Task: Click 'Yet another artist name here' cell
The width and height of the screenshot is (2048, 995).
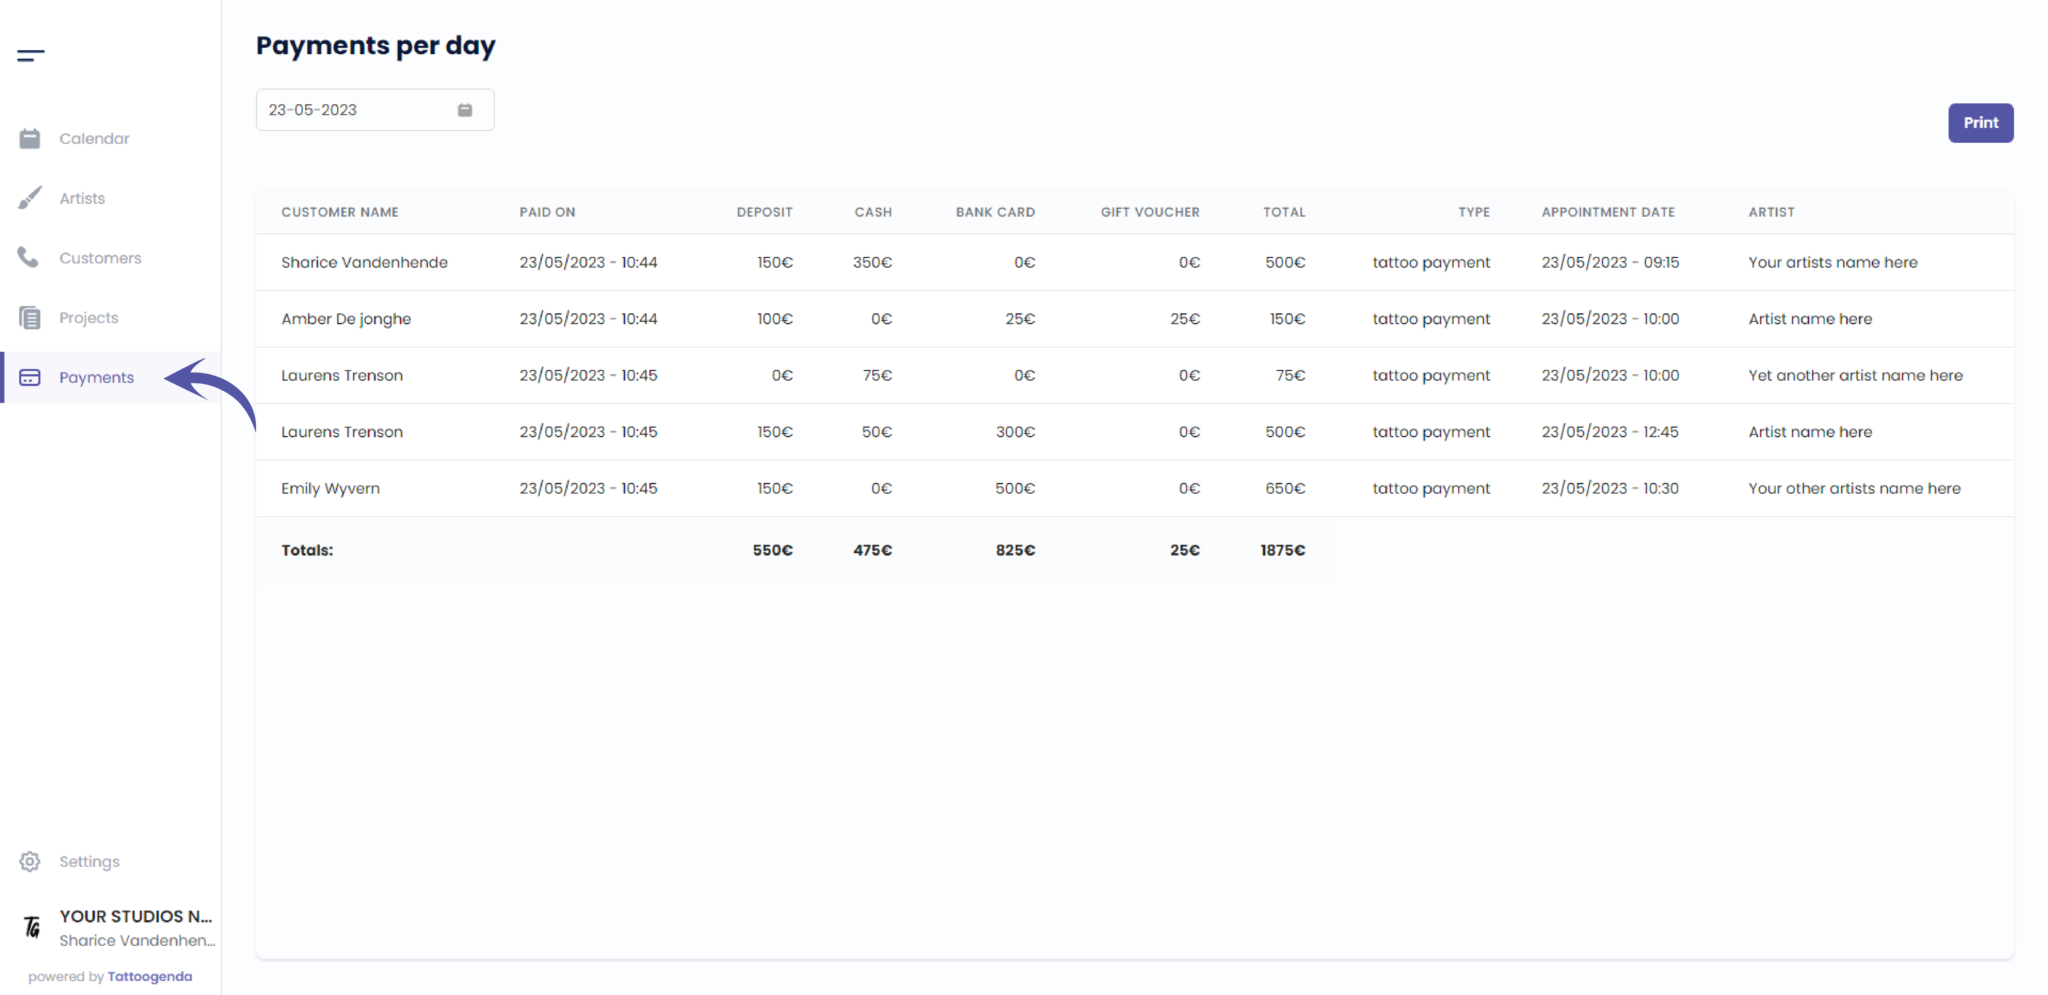Action: click(1855, 375)
